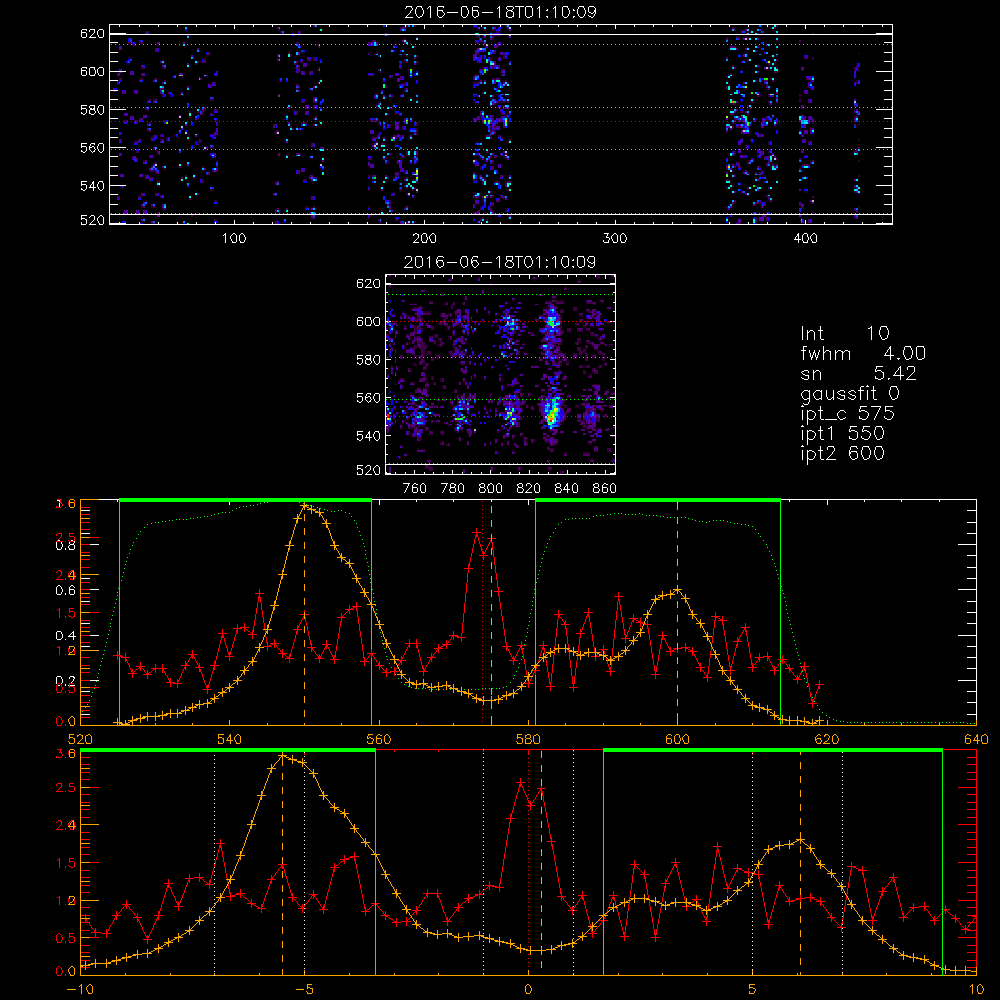Viewport: 1000px width, 1000px height.
Task: Click x-axis label -10 of the bottom plot
Action: [80, 990]
